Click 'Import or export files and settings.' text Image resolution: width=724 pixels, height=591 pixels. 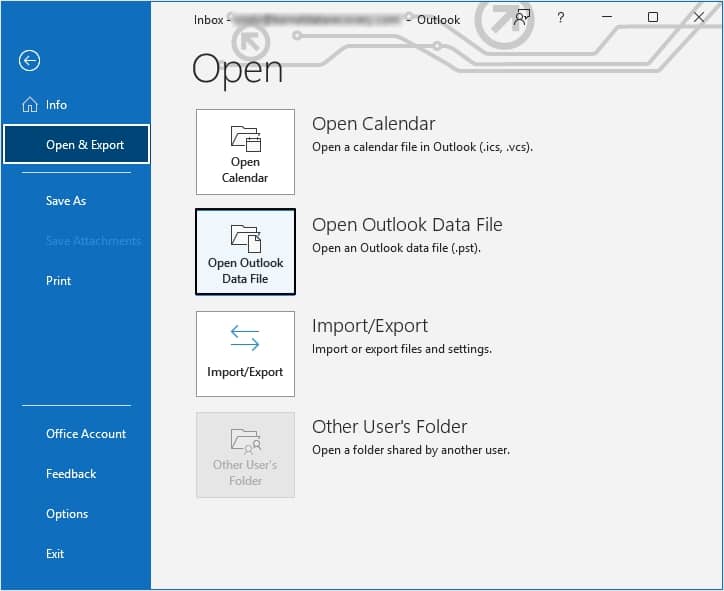pyautogui.click(x=402, y=349)
